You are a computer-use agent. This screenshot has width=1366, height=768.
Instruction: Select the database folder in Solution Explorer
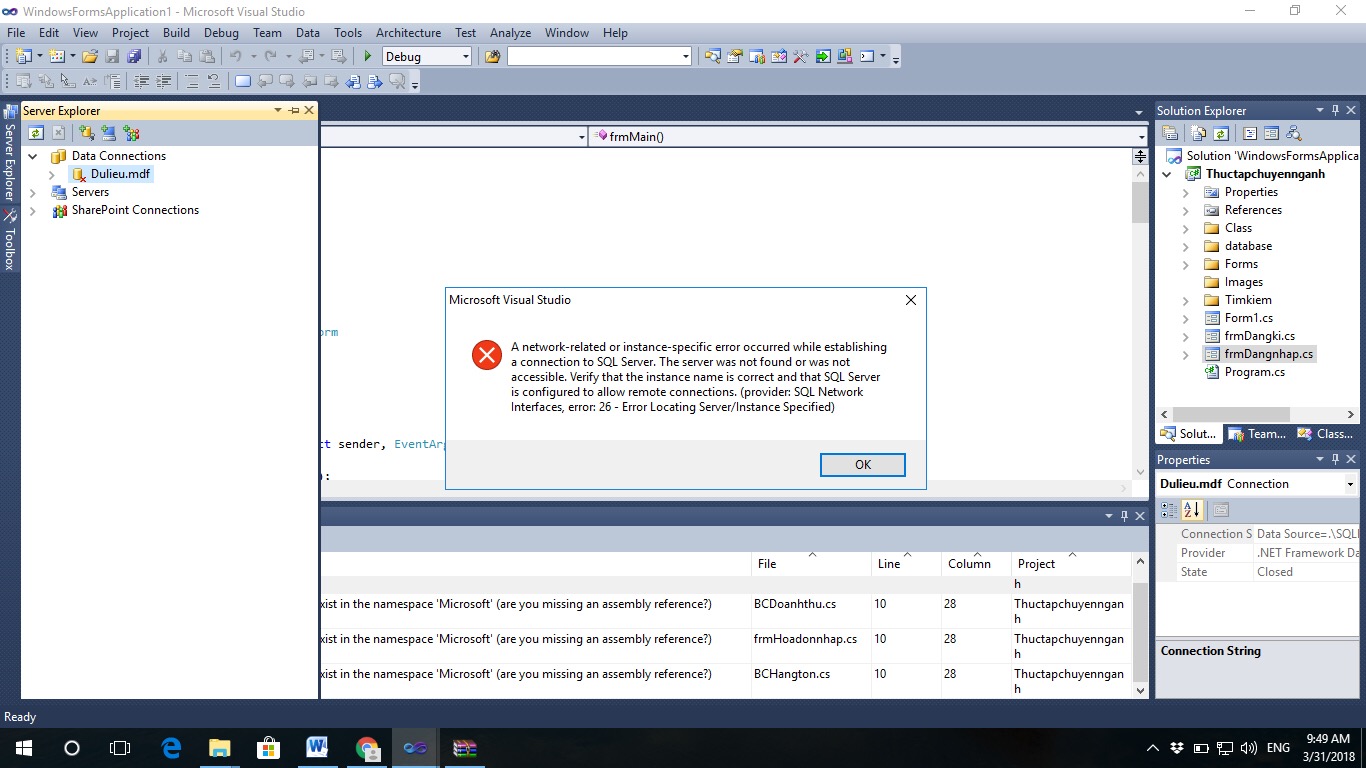click(x=1248, y=246)
